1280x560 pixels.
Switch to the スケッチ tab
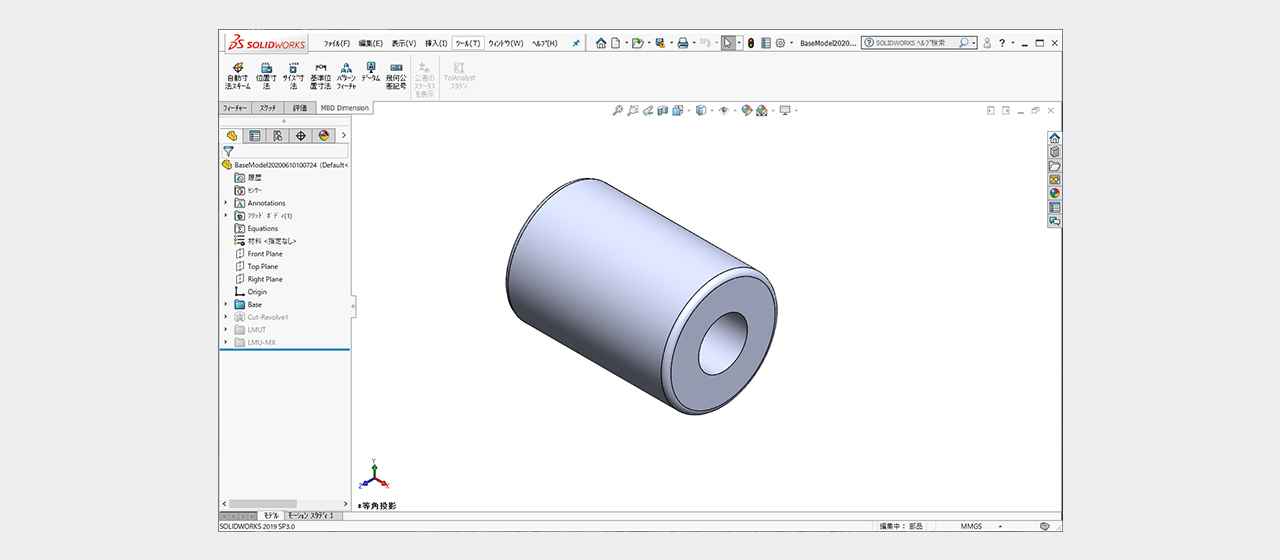(x=267, y=108)
